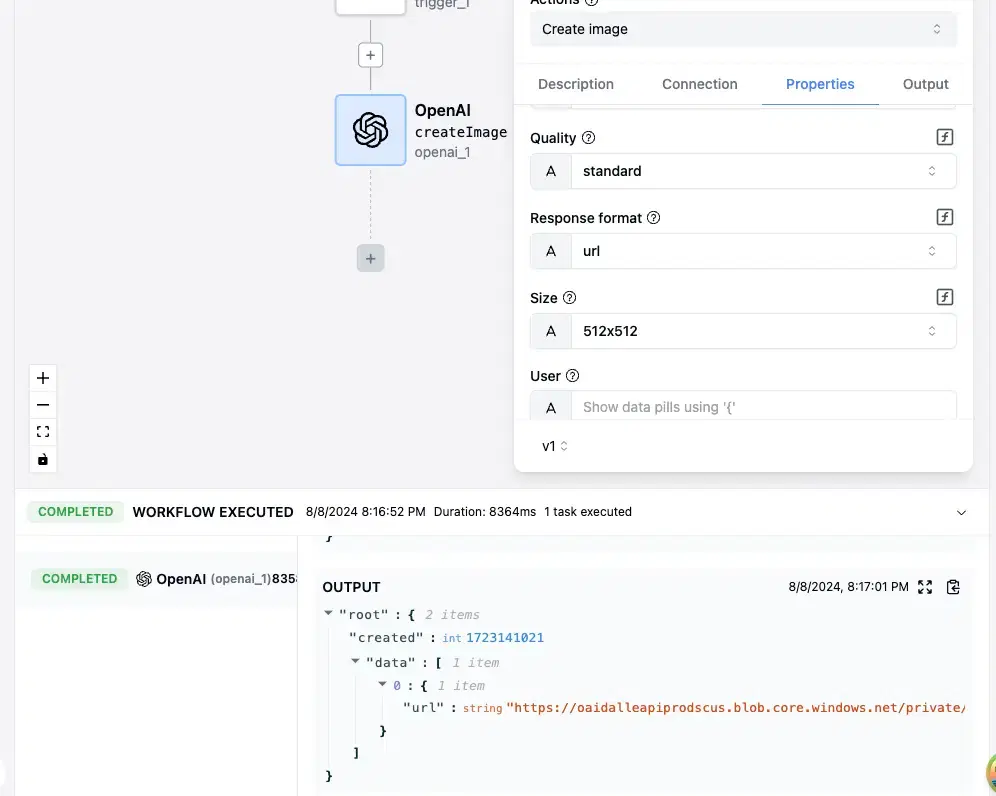This screenshot has height=796, width=996.
Task: Toggle the canvas lock icon
Action: pyautogui.click(x=42, y=459)
